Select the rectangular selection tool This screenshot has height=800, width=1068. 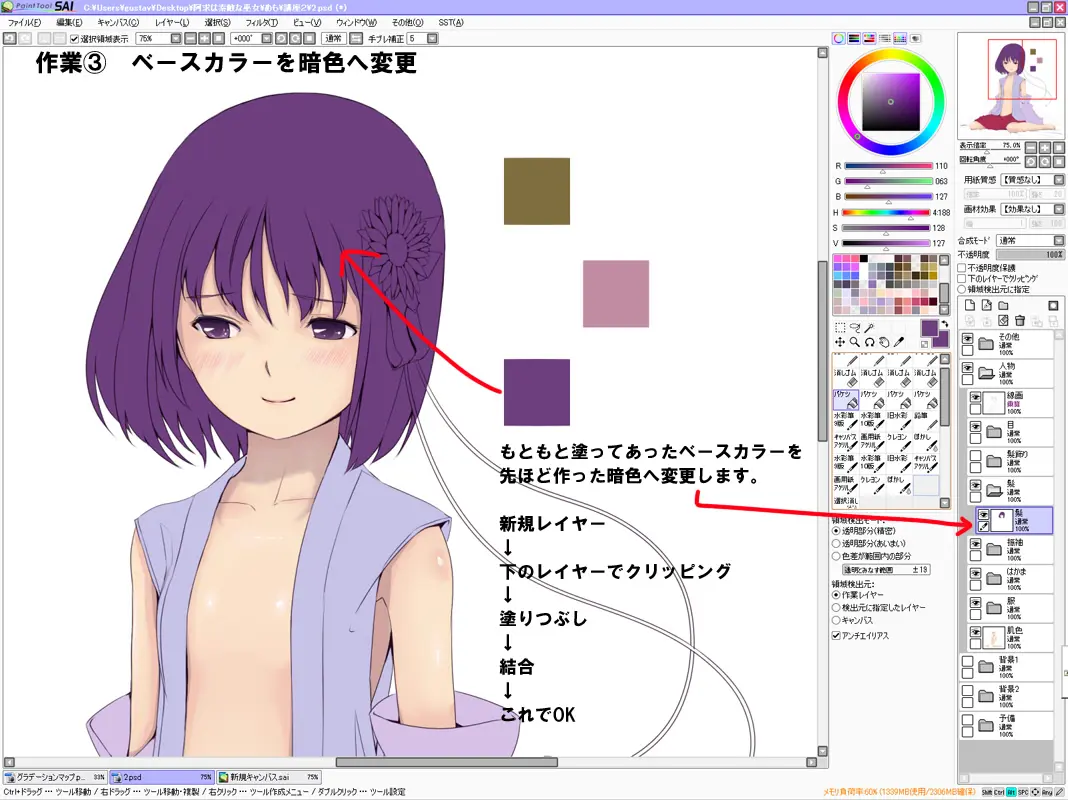[x=840, y=327]
